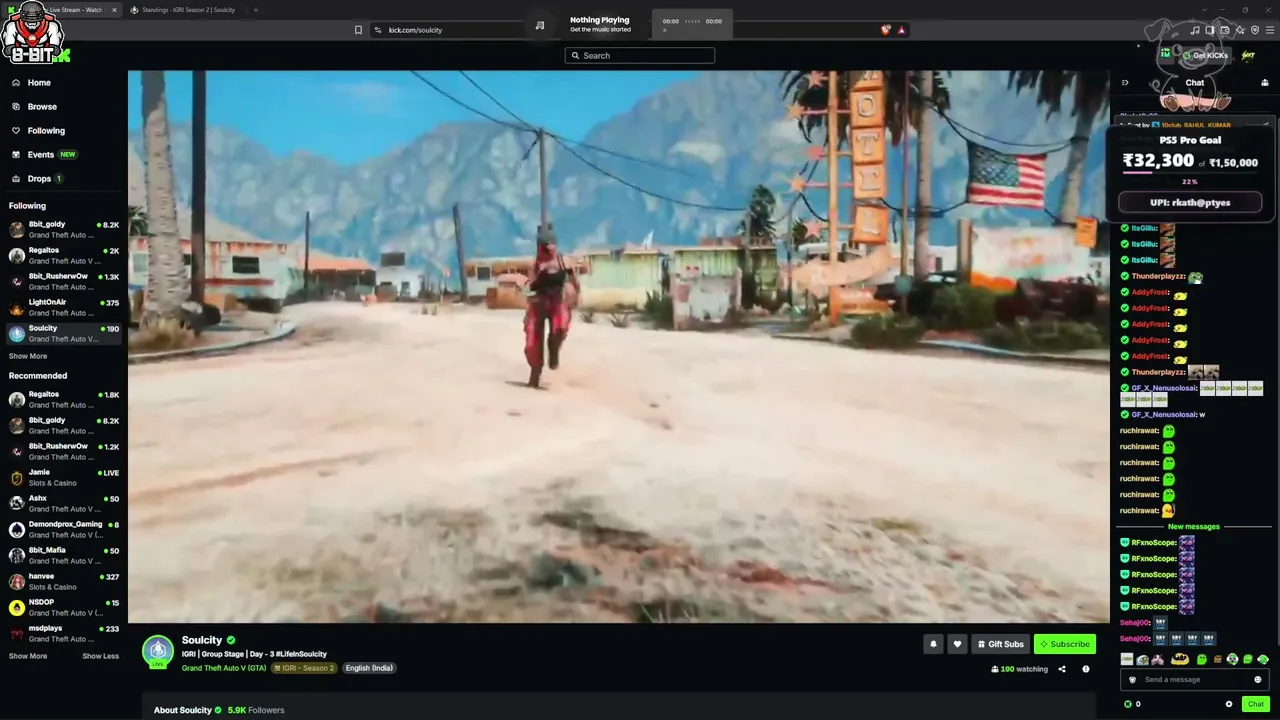Open the msdplays recommended channel
Viewport: 1280px width, 720px height.
64,633
